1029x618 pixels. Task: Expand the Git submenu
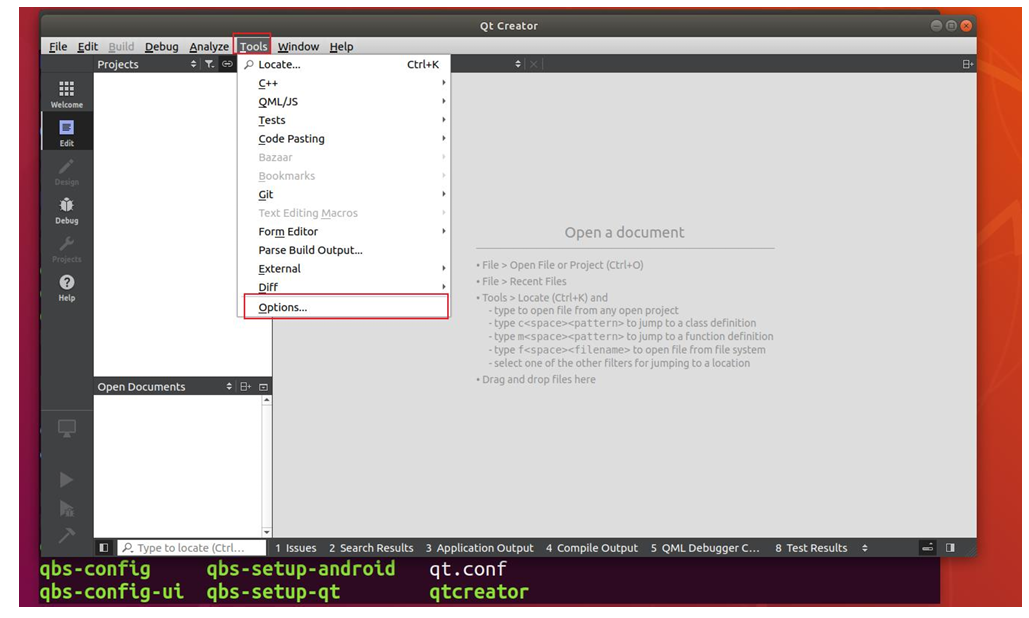pyautogui.click(x=345, y=194)
